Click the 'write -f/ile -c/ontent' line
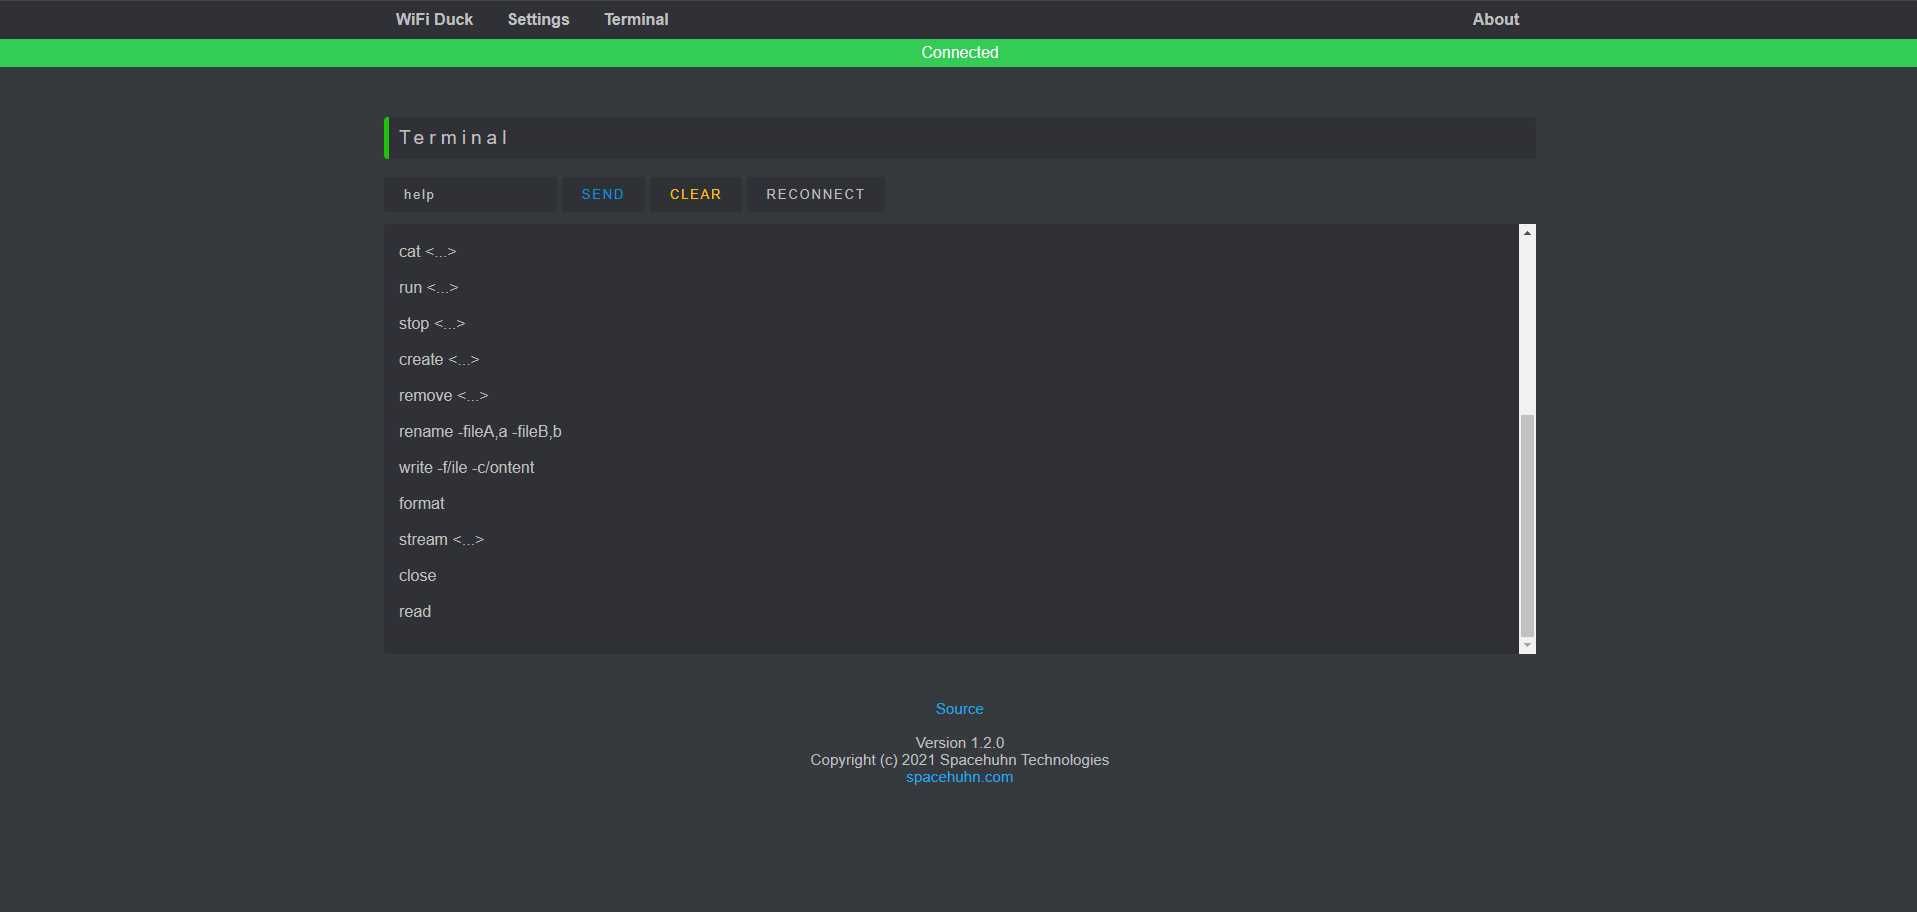This screenshot has width=1917, height=912. click(x=466, y=468)
